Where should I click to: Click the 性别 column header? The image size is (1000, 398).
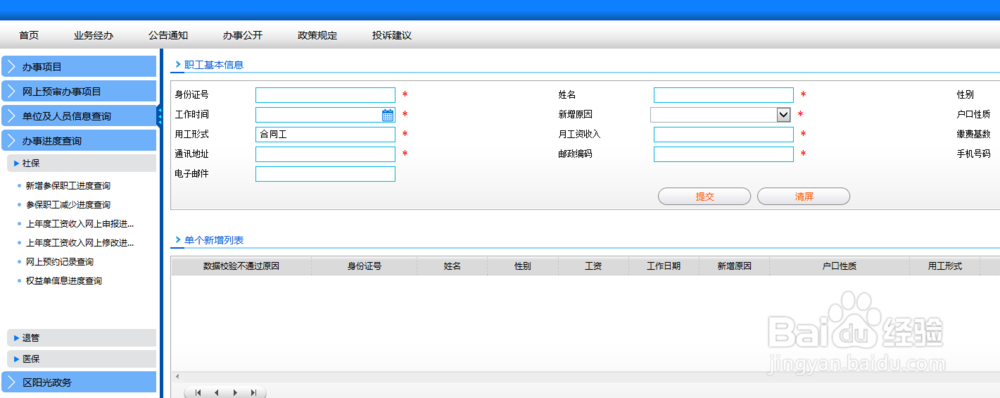pos(523,266)
